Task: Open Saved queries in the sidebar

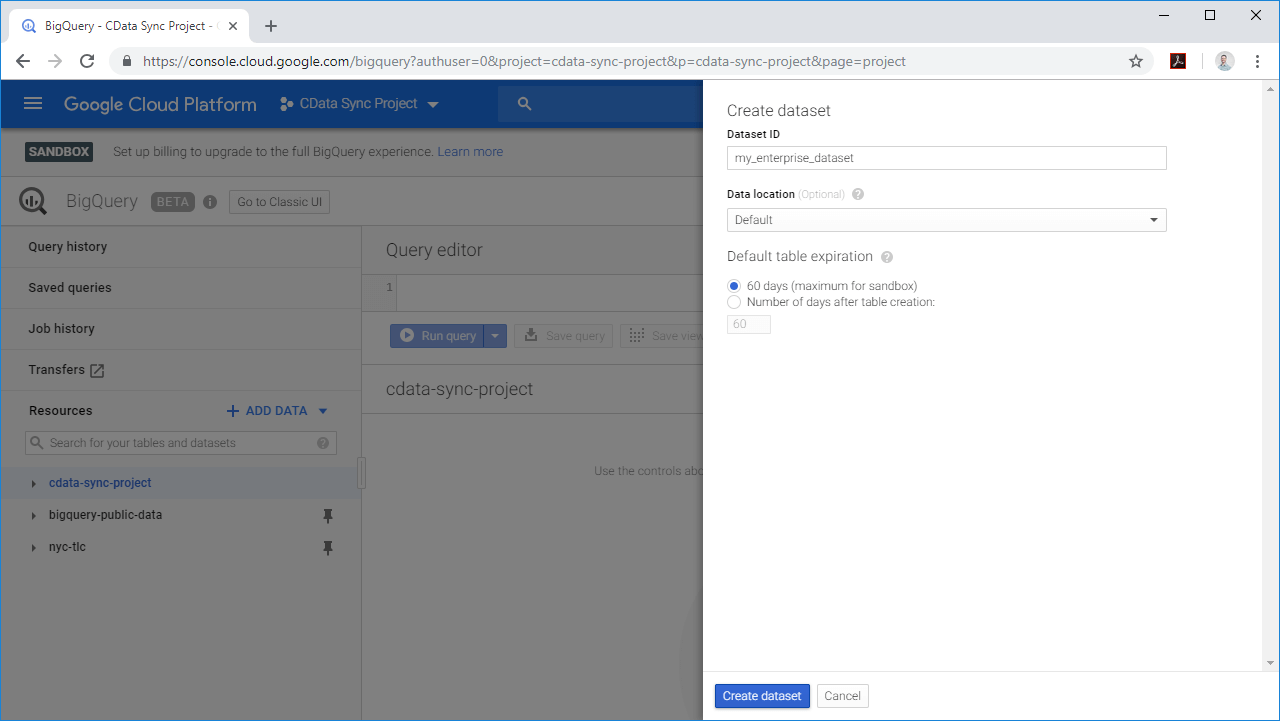Action: pos(70,288)
